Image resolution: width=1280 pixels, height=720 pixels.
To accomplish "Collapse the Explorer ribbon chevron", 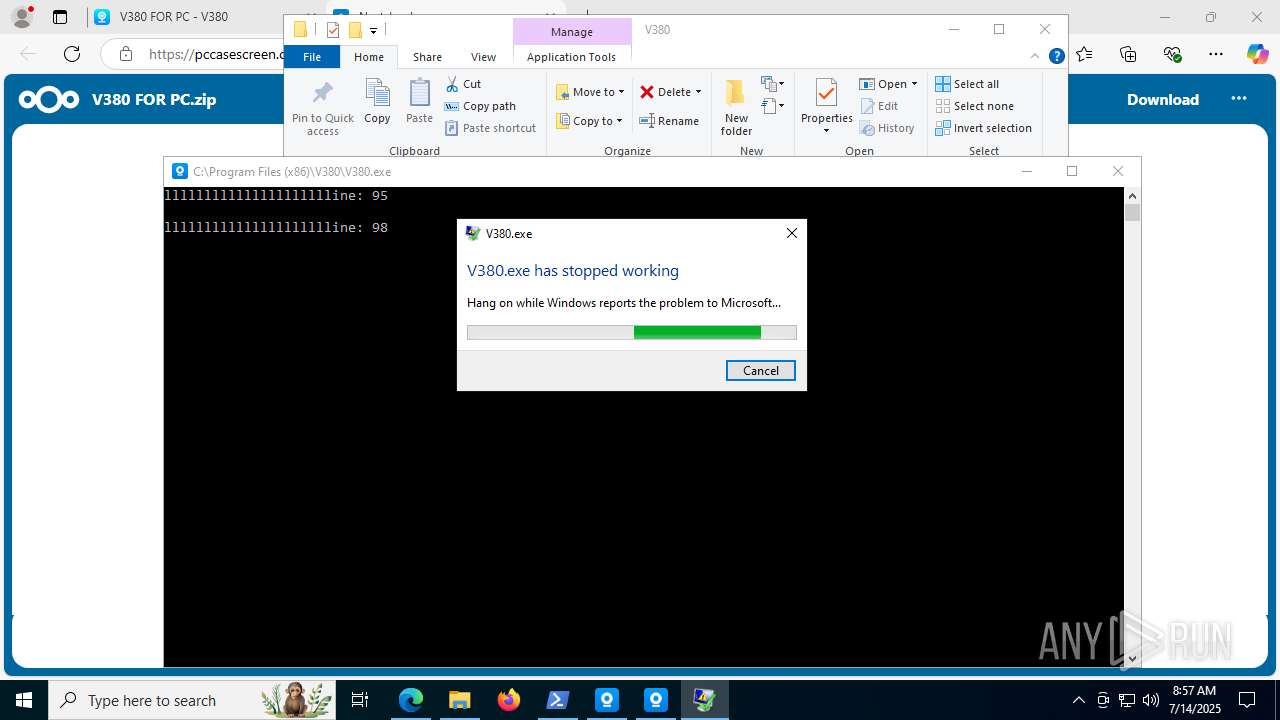I will point(1036,57).
